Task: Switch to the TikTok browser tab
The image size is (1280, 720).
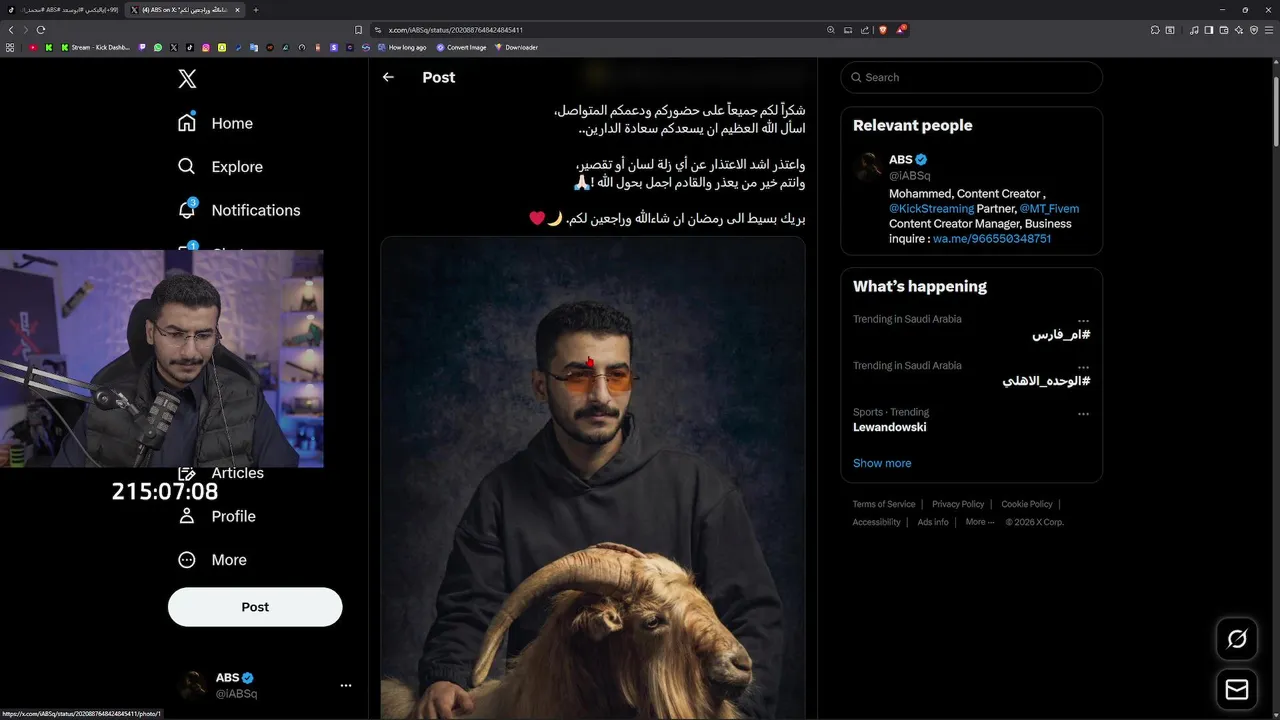Action: click(62, 10)
